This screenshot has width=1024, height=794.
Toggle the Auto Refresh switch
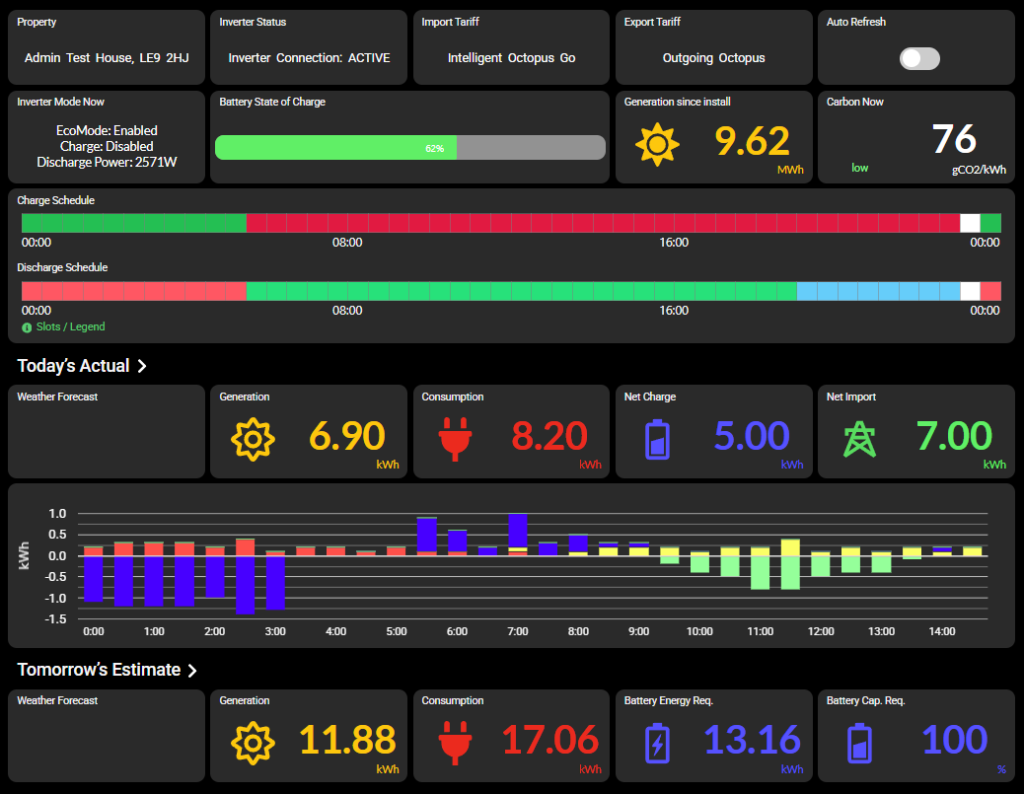(x=919, y=58)
